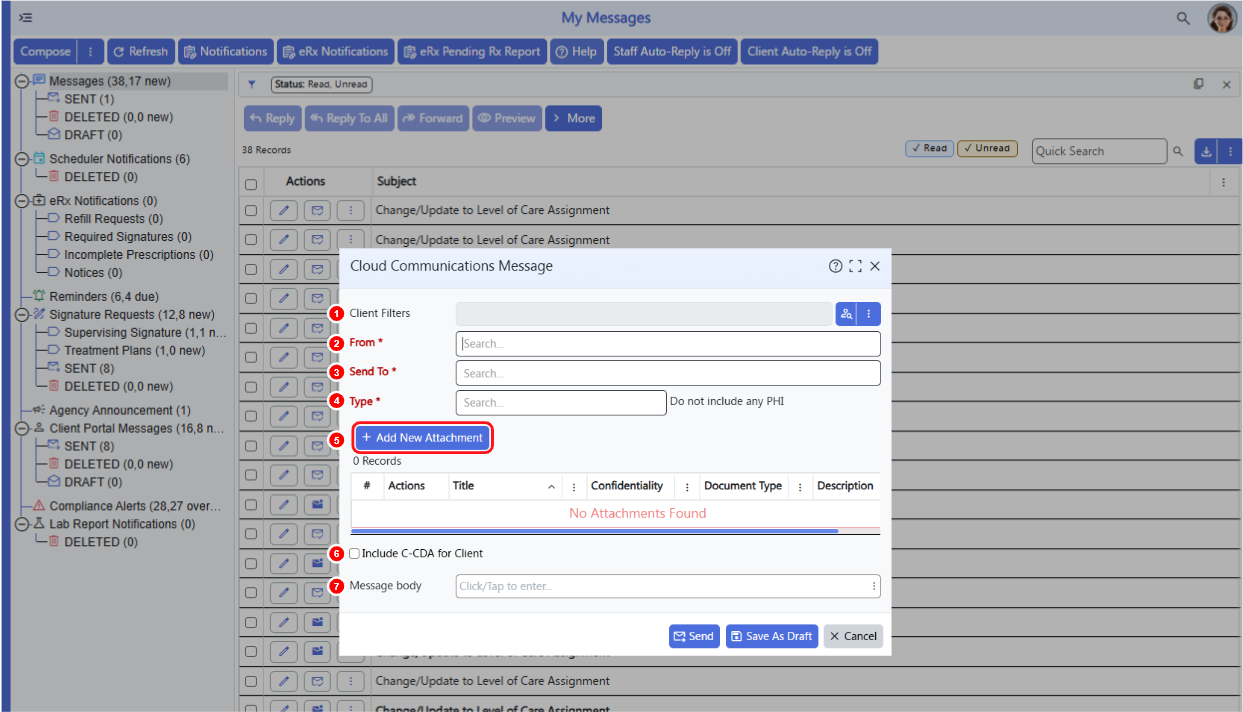Viewport: 1243px width, 712px height.
Task: Click into the Send To search field
Action: pyautogui.click(x=668, y=373)
